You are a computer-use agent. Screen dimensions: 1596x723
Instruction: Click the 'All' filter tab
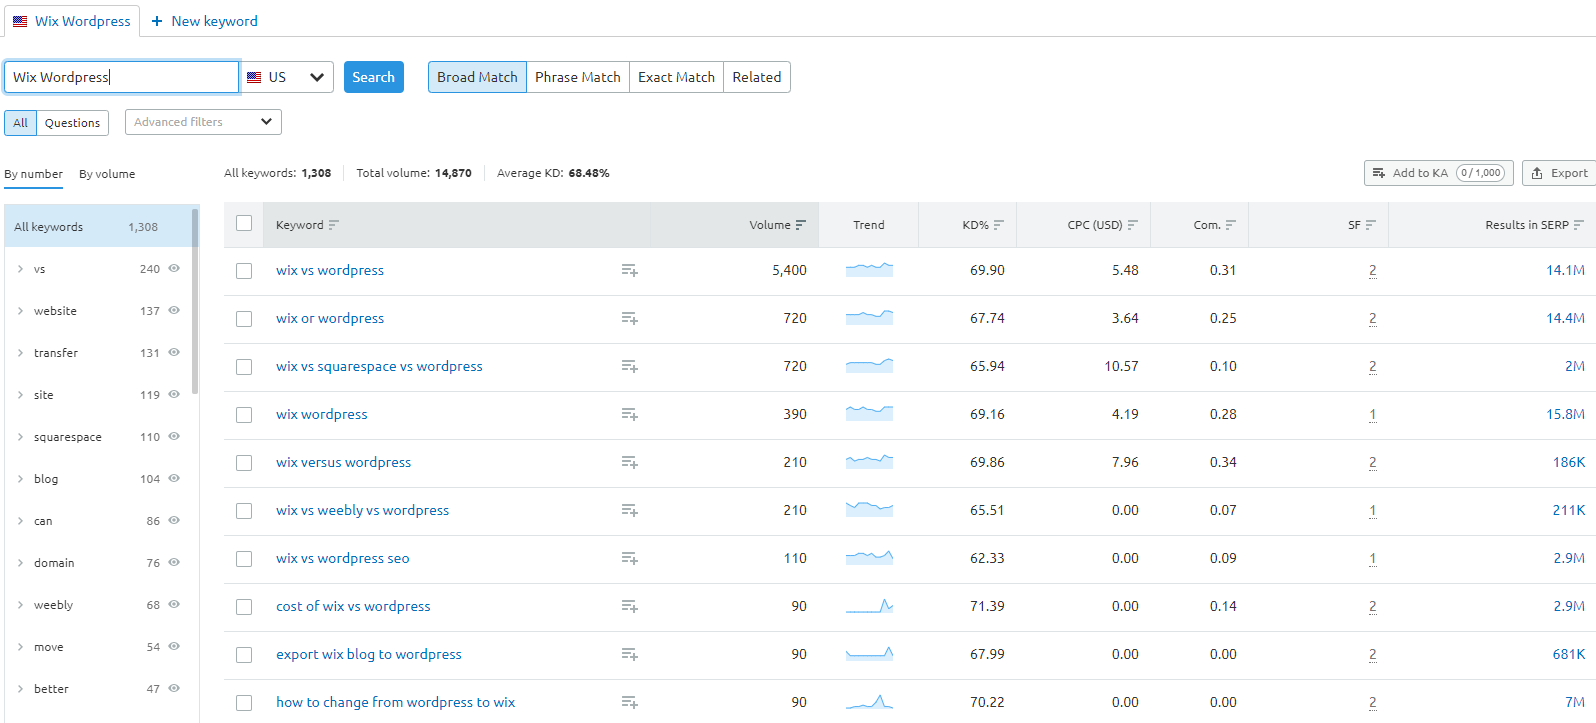pos(21,123)
